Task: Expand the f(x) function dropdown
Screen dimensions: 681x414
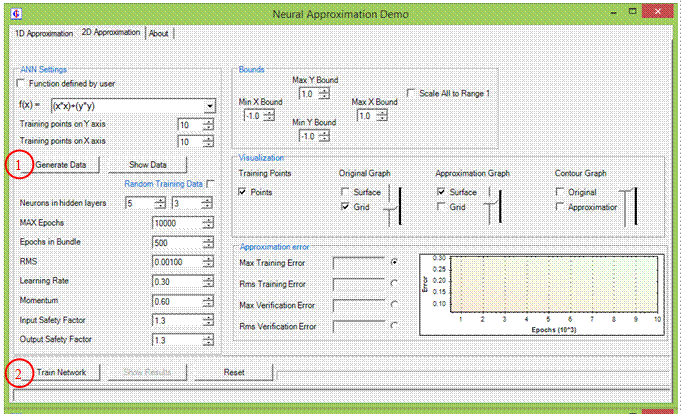Action: [x=209, y=104]
